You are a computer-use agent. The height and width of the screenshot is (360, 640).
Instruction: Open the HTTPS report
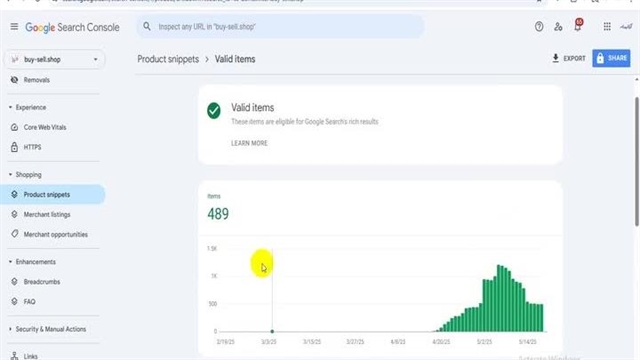(x=32, y=147)
